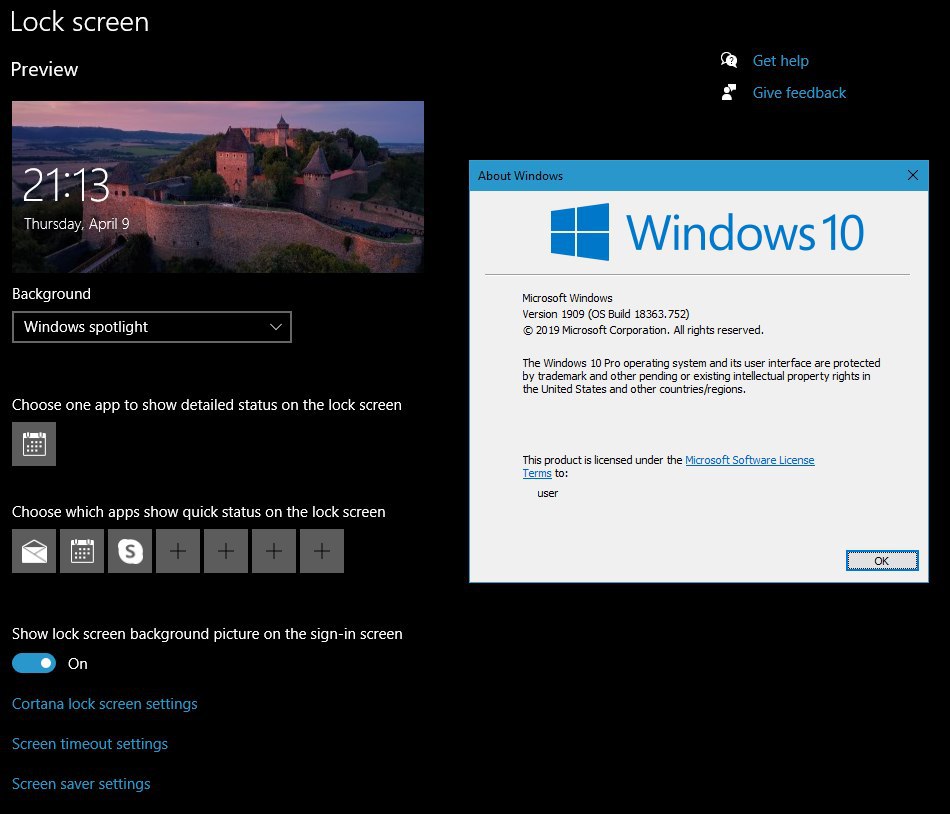Click the Give feedback person icon

click(729, 92)
